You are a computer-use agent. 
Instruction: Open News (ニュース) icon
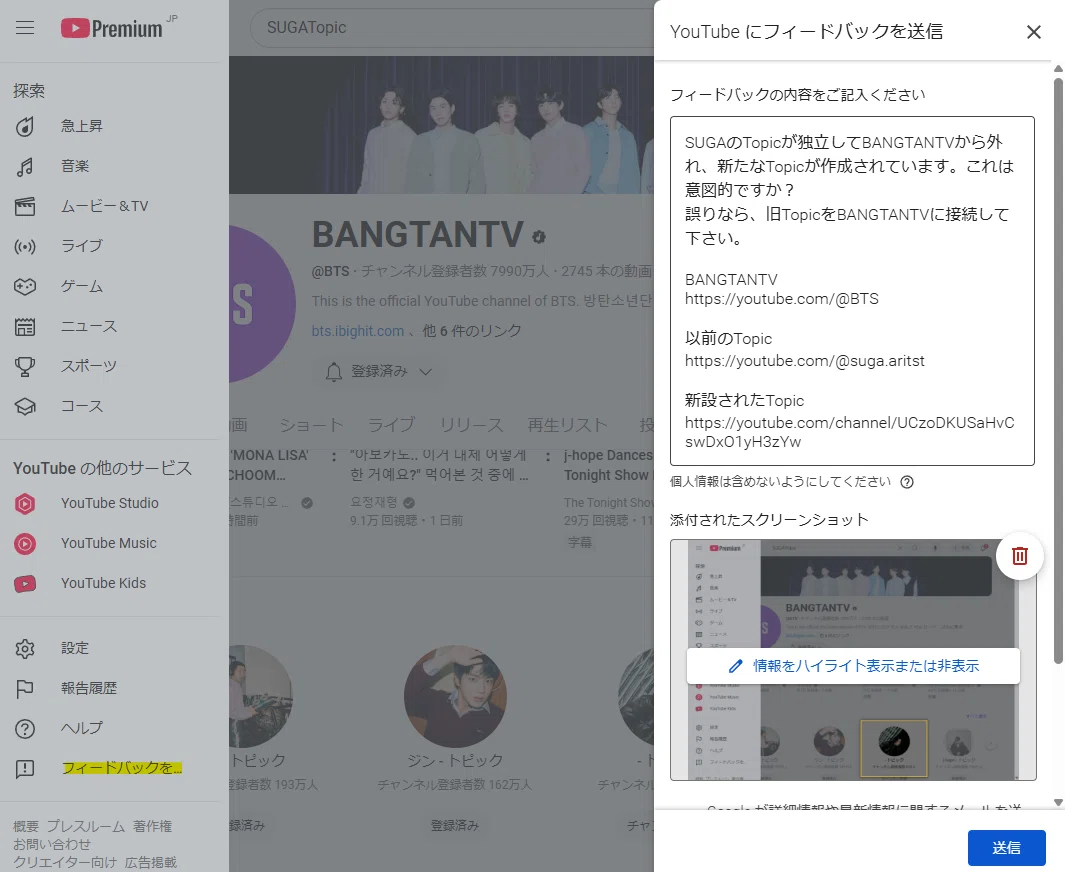(x=25, y=327)
